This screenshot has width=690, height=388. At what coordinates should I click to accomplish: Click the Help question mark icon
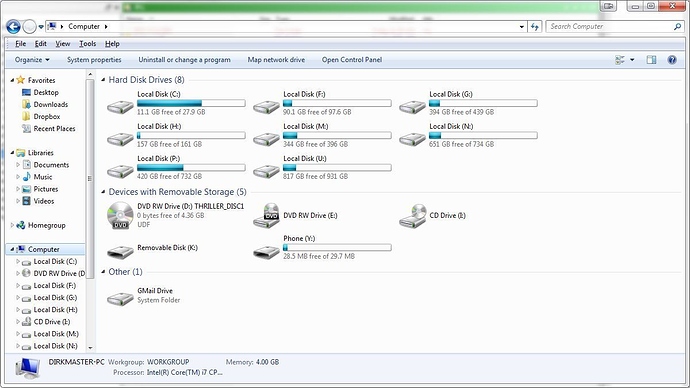point(672,60)
